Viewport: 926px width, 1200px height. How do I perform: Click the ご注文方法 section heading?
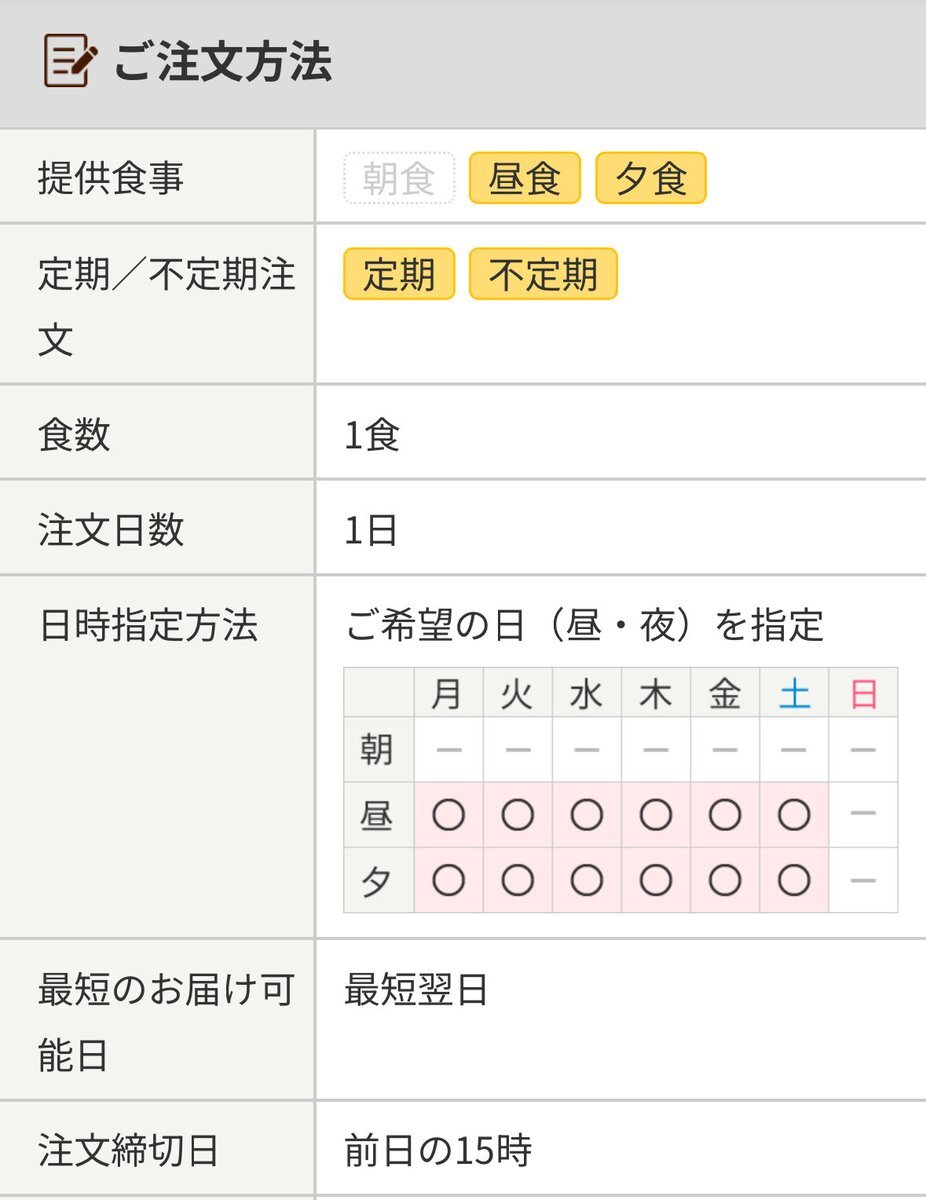(222, 62)
